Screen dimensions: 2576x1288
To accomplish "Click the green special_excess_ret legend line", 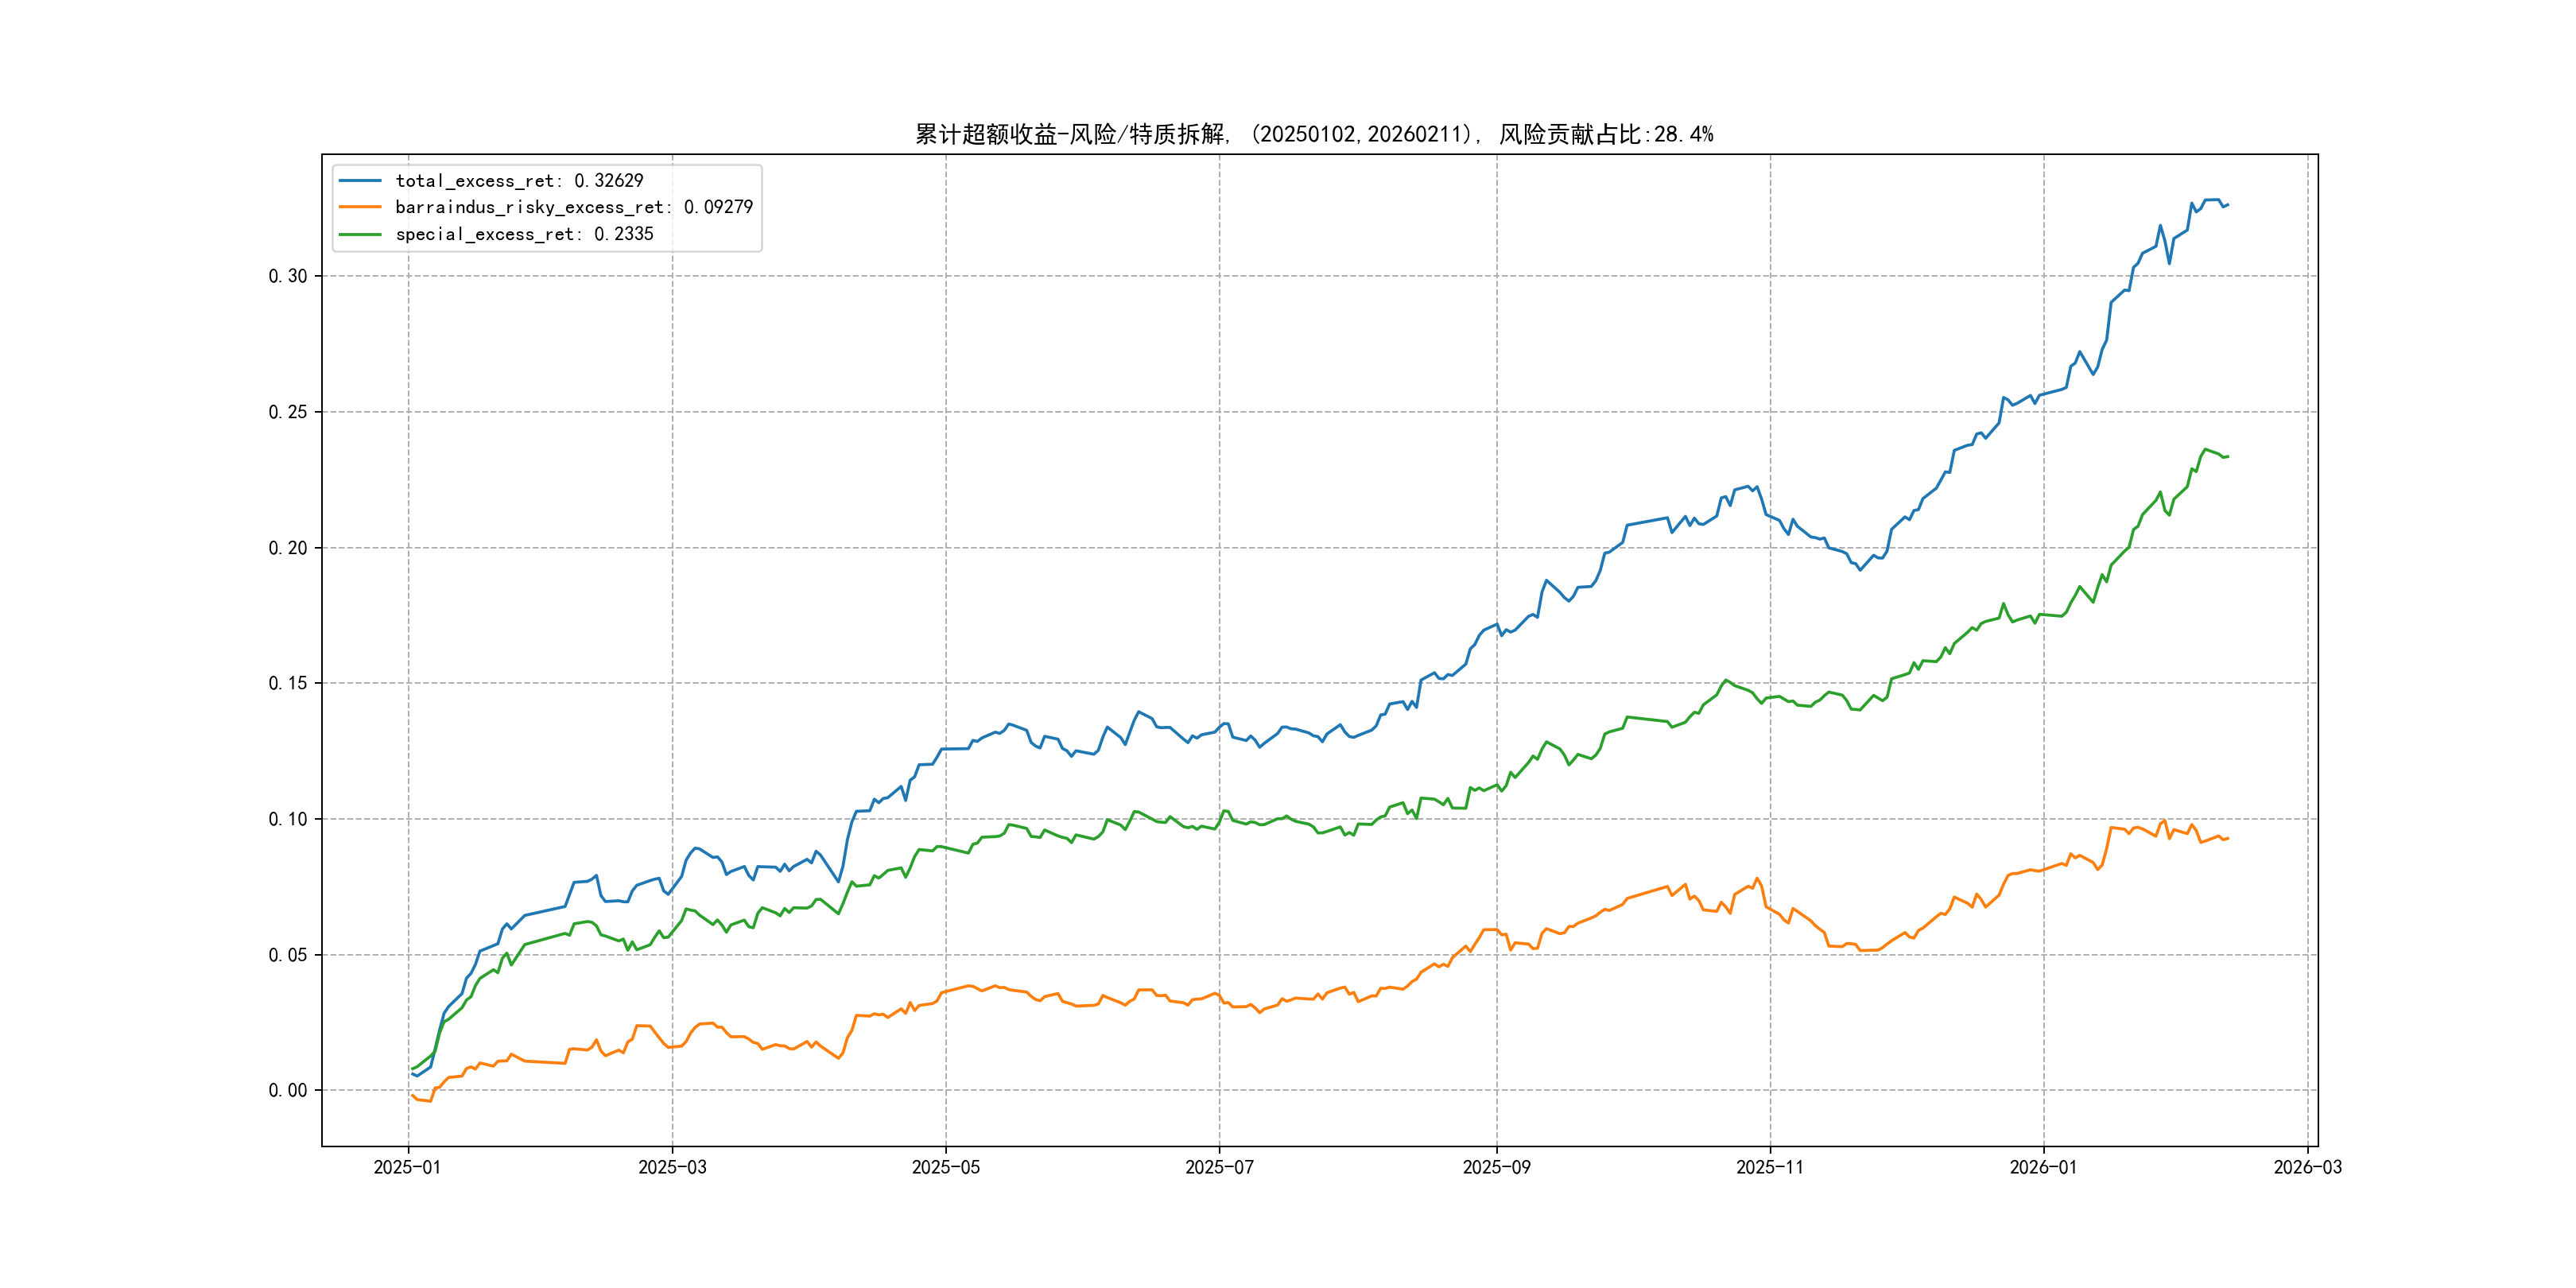I will [360, 234].
